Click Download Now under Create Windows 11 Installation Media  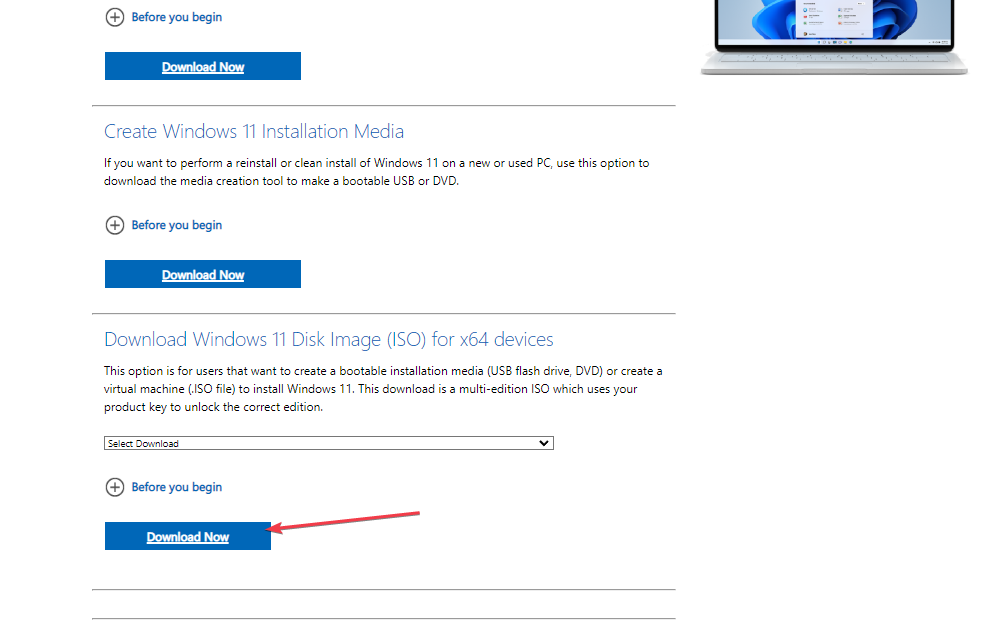[202, 274]
